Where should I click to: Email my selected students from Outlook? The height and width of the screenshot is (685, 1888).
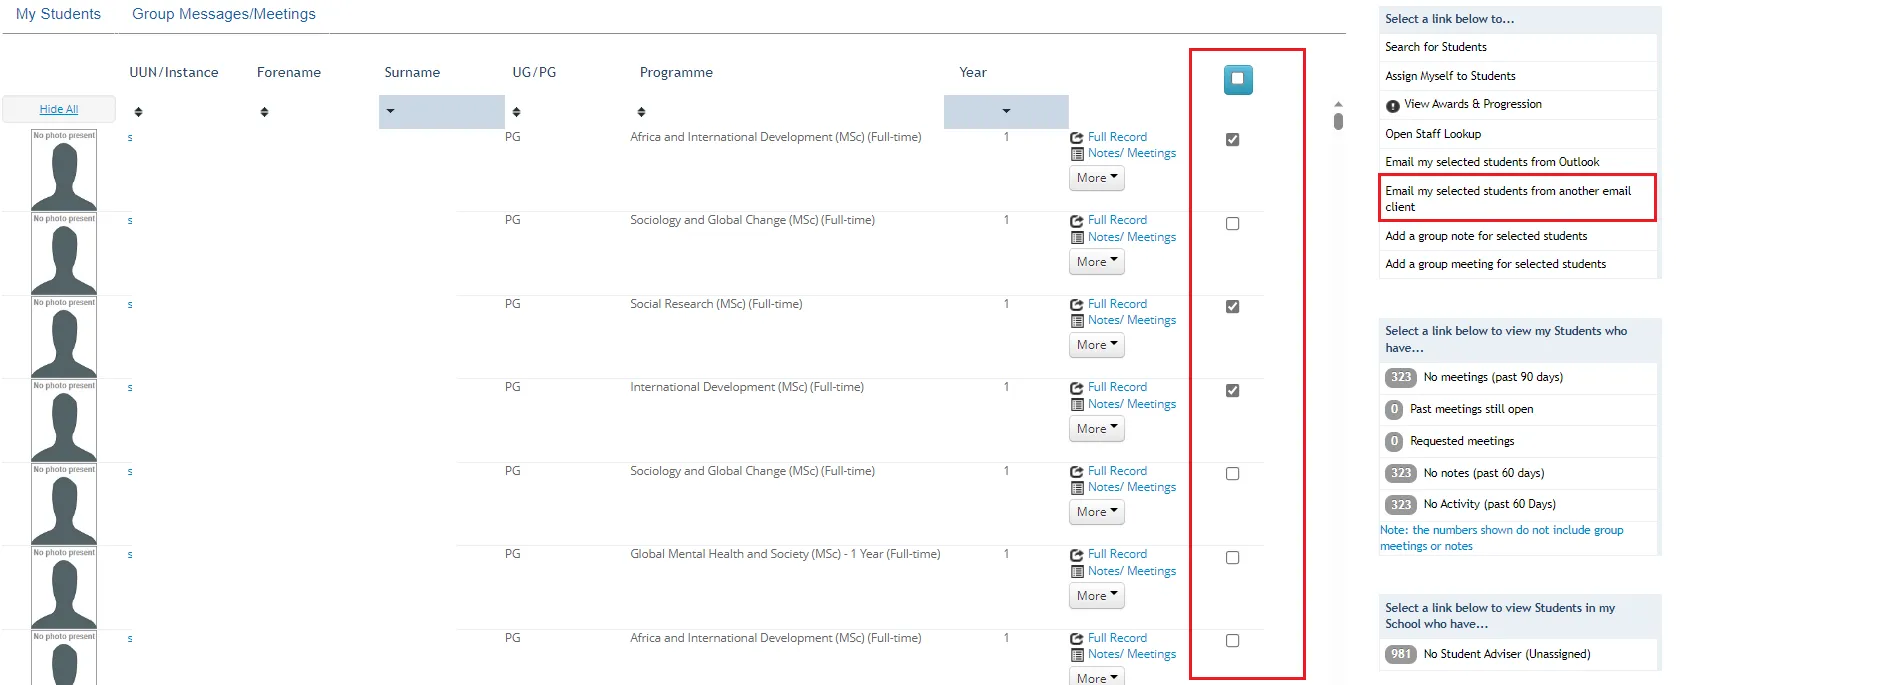click(x=1492, y=162)
